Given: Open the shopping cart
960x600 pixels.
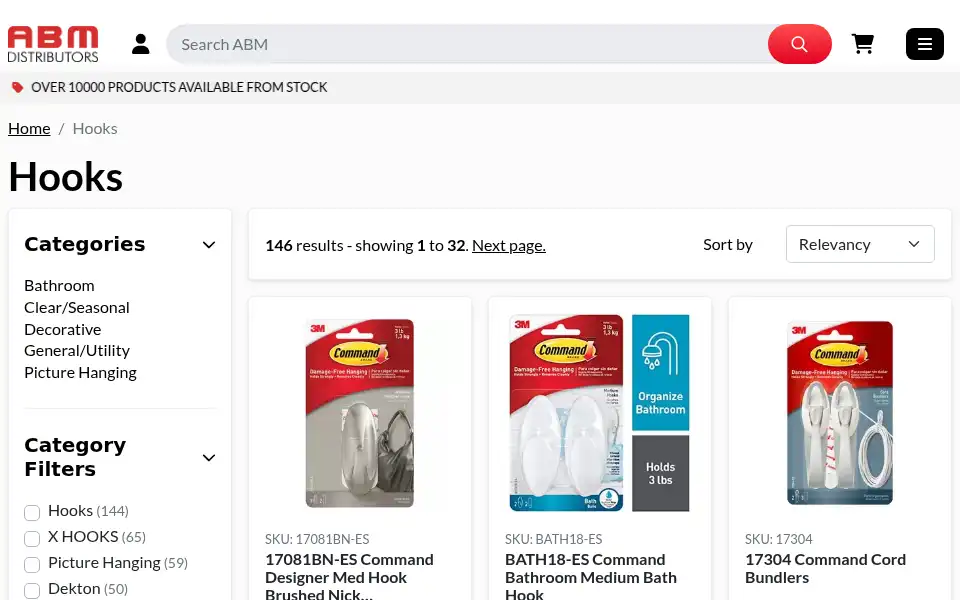Looking at the screenshot, I should click(x=863, y=44).
